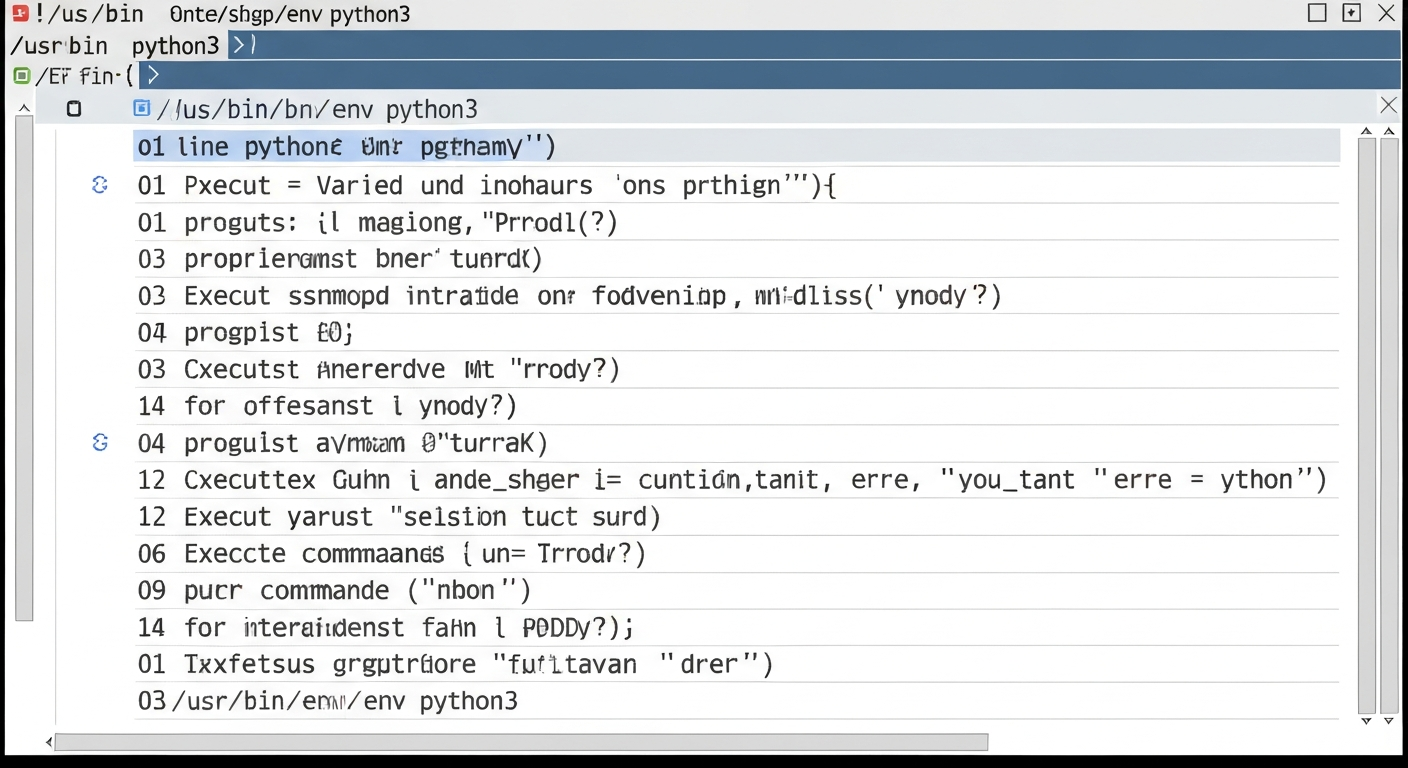Select the /usr bin python3 tab
Image resolution: width=1408 pixels, height=768 pixels.
click(114, 46)
